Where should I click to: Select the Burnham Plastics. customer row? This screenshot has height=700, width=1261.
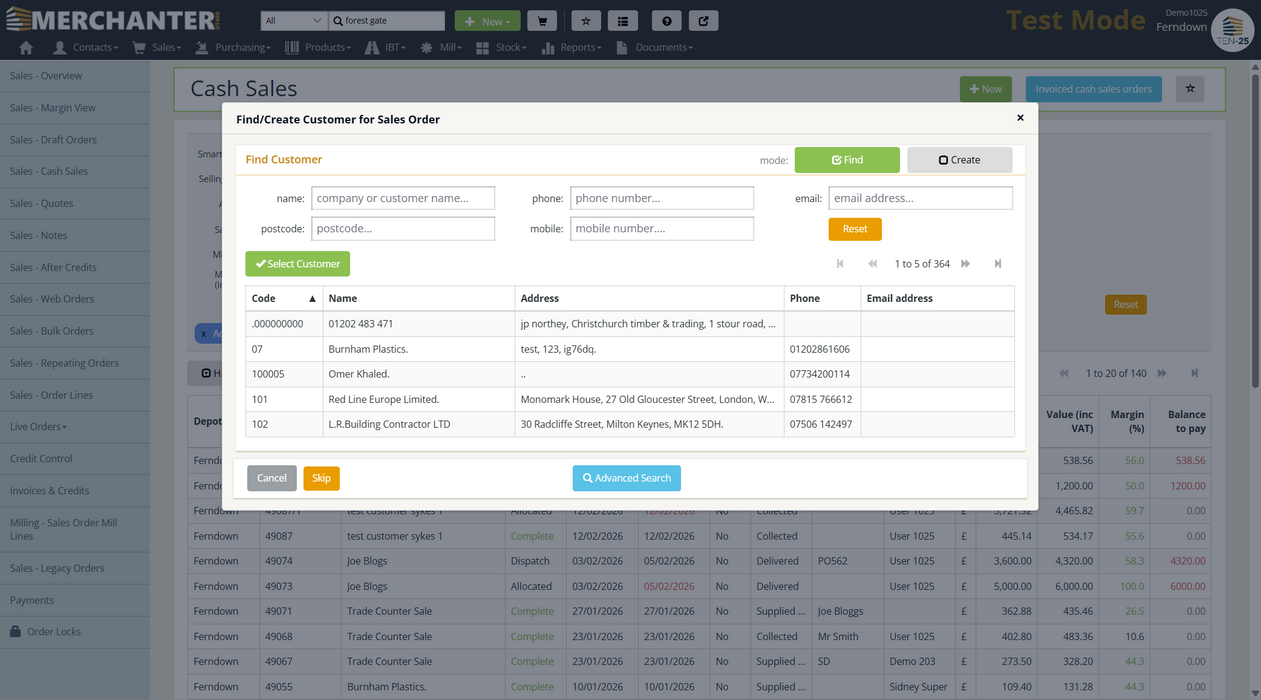click(630, 349)
